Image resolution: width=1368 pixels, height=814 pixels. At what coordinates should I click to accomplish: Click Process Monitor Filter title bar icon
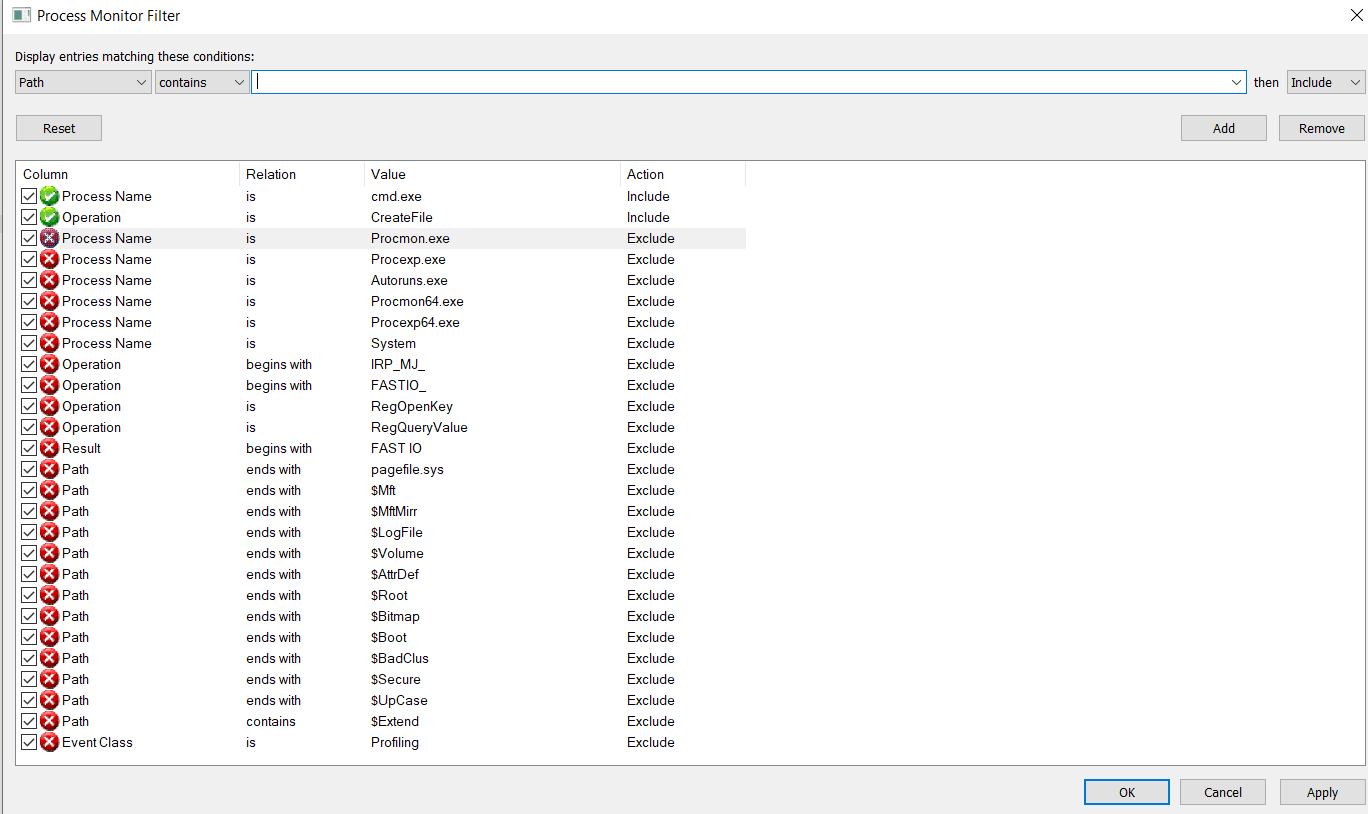point(21,16)
